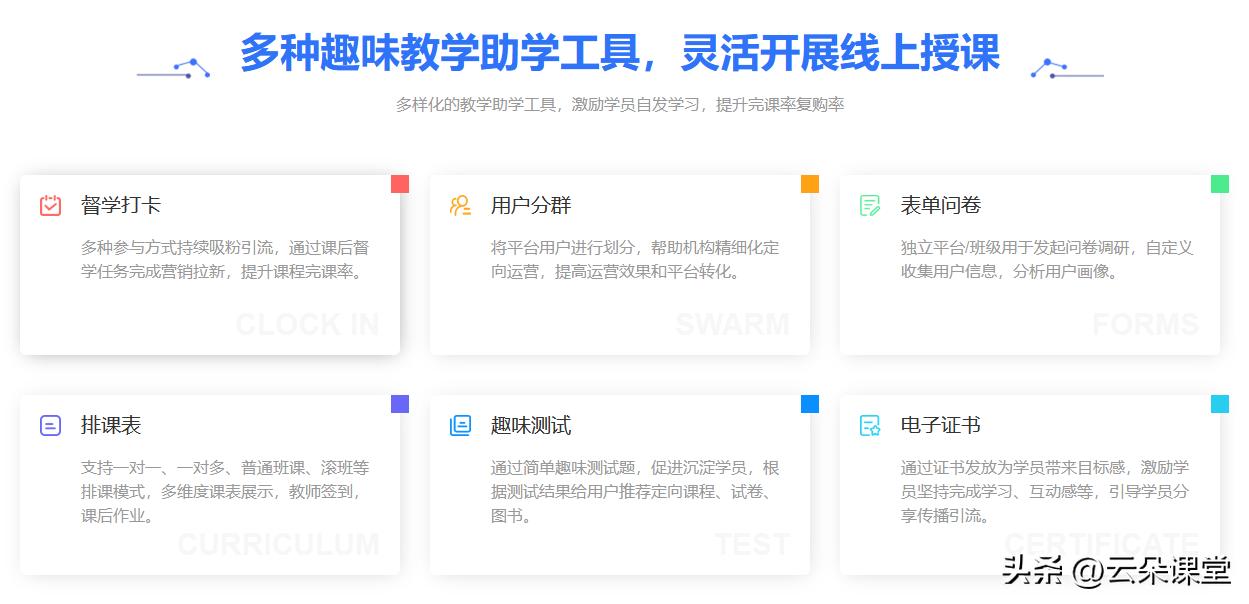The width and height of the screenshot is (1249, 604).
Task: Select the orange corner marker on 用户分群 card
Action: pyautogui.click(x=809, y=183)
